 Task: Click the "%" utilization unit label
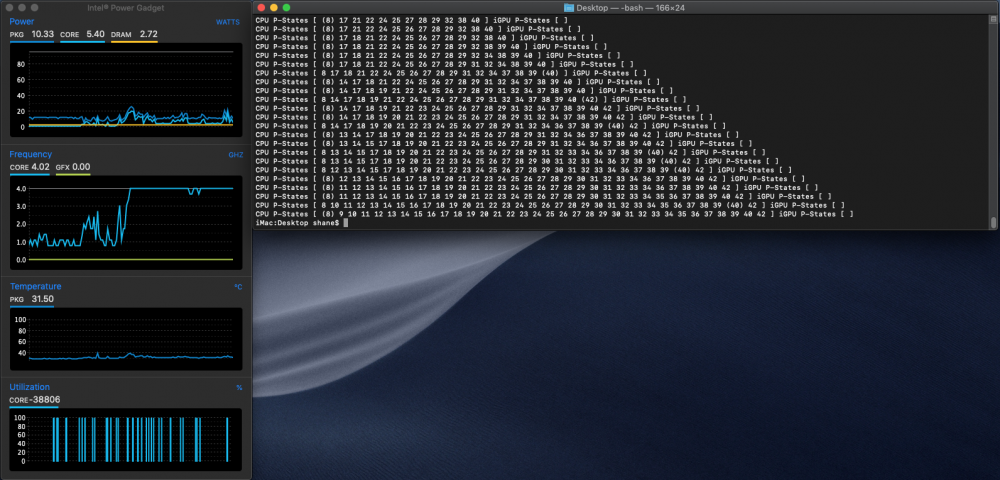pos(239,388)
